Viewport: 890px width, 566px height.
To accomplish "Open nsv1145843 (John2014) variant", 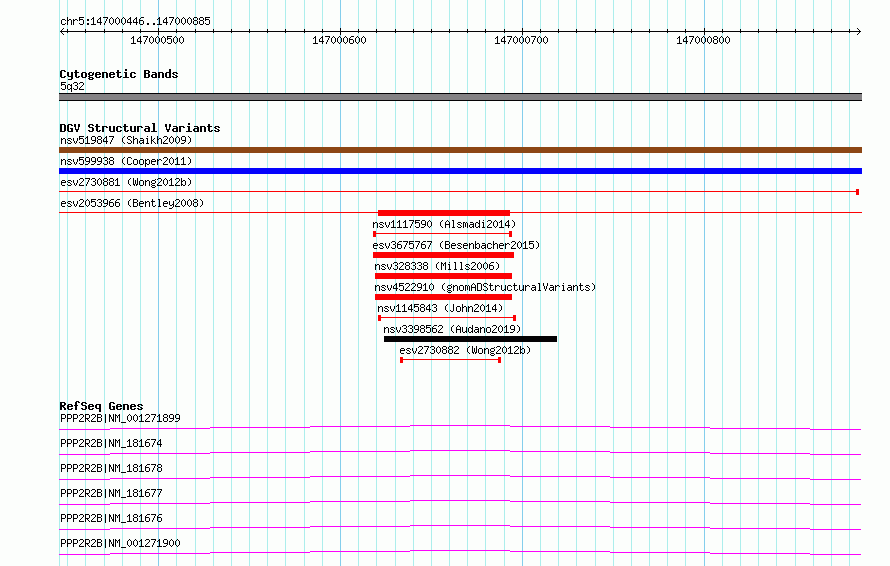I will (x=440, y=308).
